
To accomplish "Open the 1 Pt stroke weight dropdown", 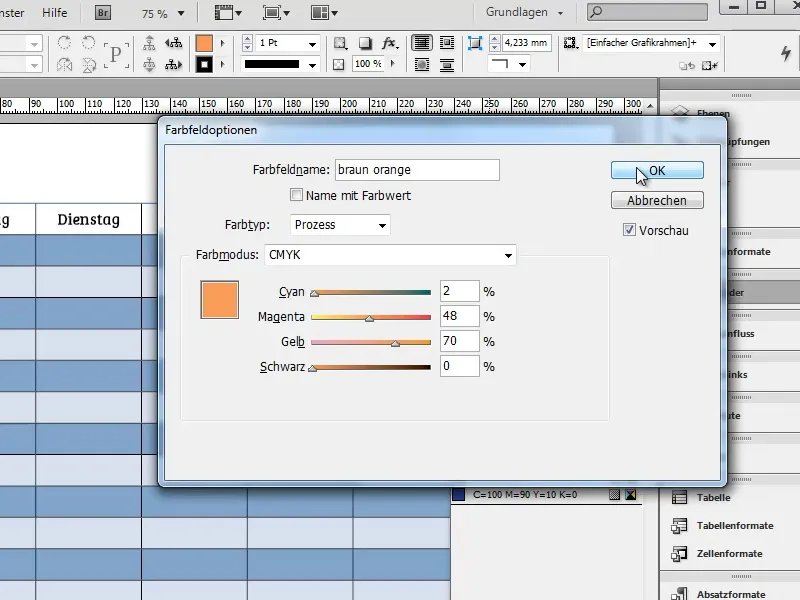I will pos(312,44).
